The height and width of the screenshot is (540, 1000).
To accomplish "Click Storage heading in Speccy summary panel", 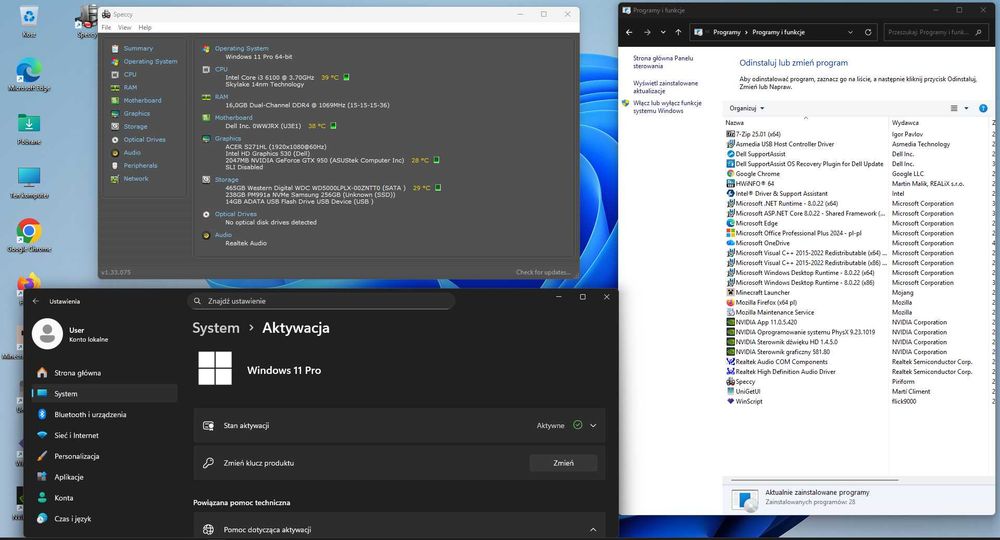I will click(x=226, y=180).
